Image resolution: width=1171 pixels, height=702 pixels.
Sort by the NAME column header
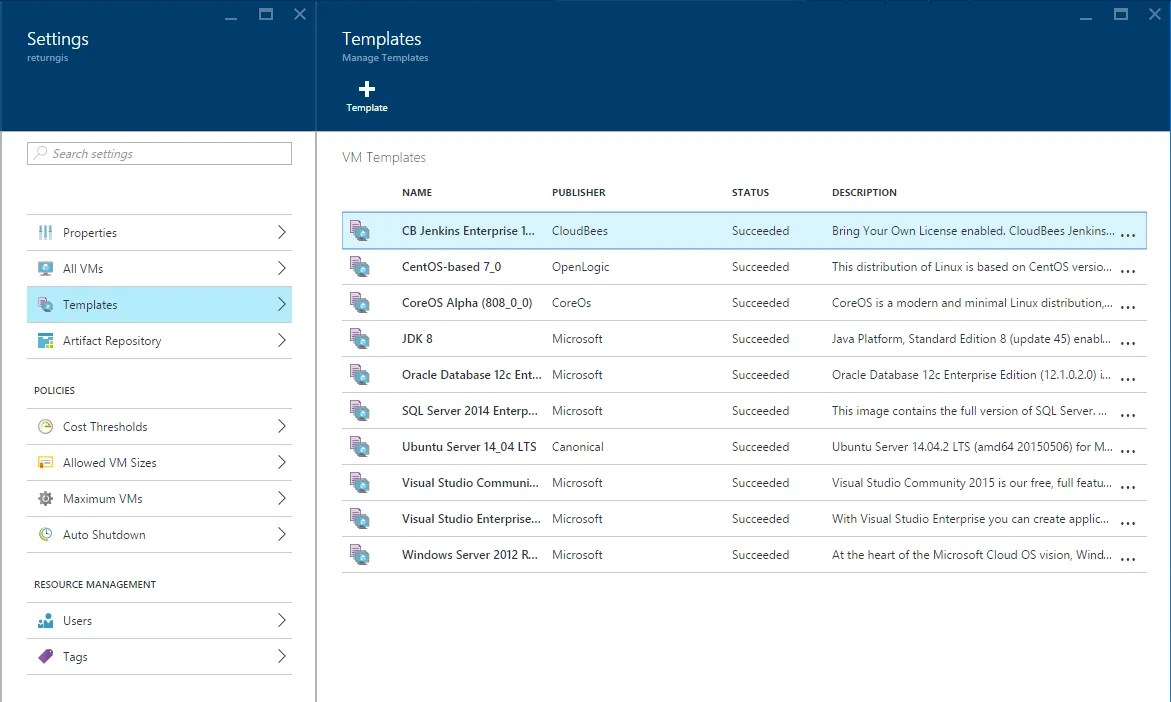[417, 192]
